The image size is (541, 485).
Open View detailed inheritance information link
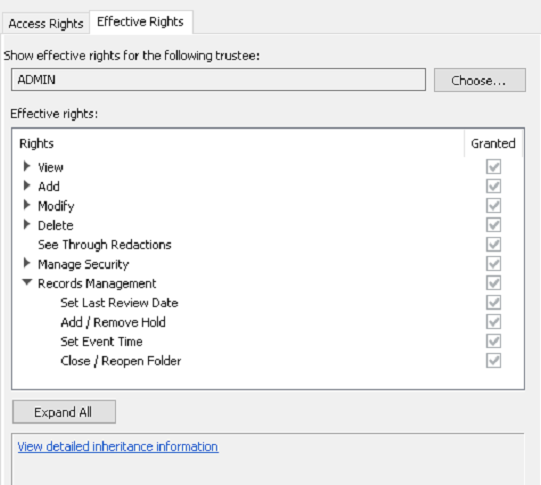tap(118, 447)
